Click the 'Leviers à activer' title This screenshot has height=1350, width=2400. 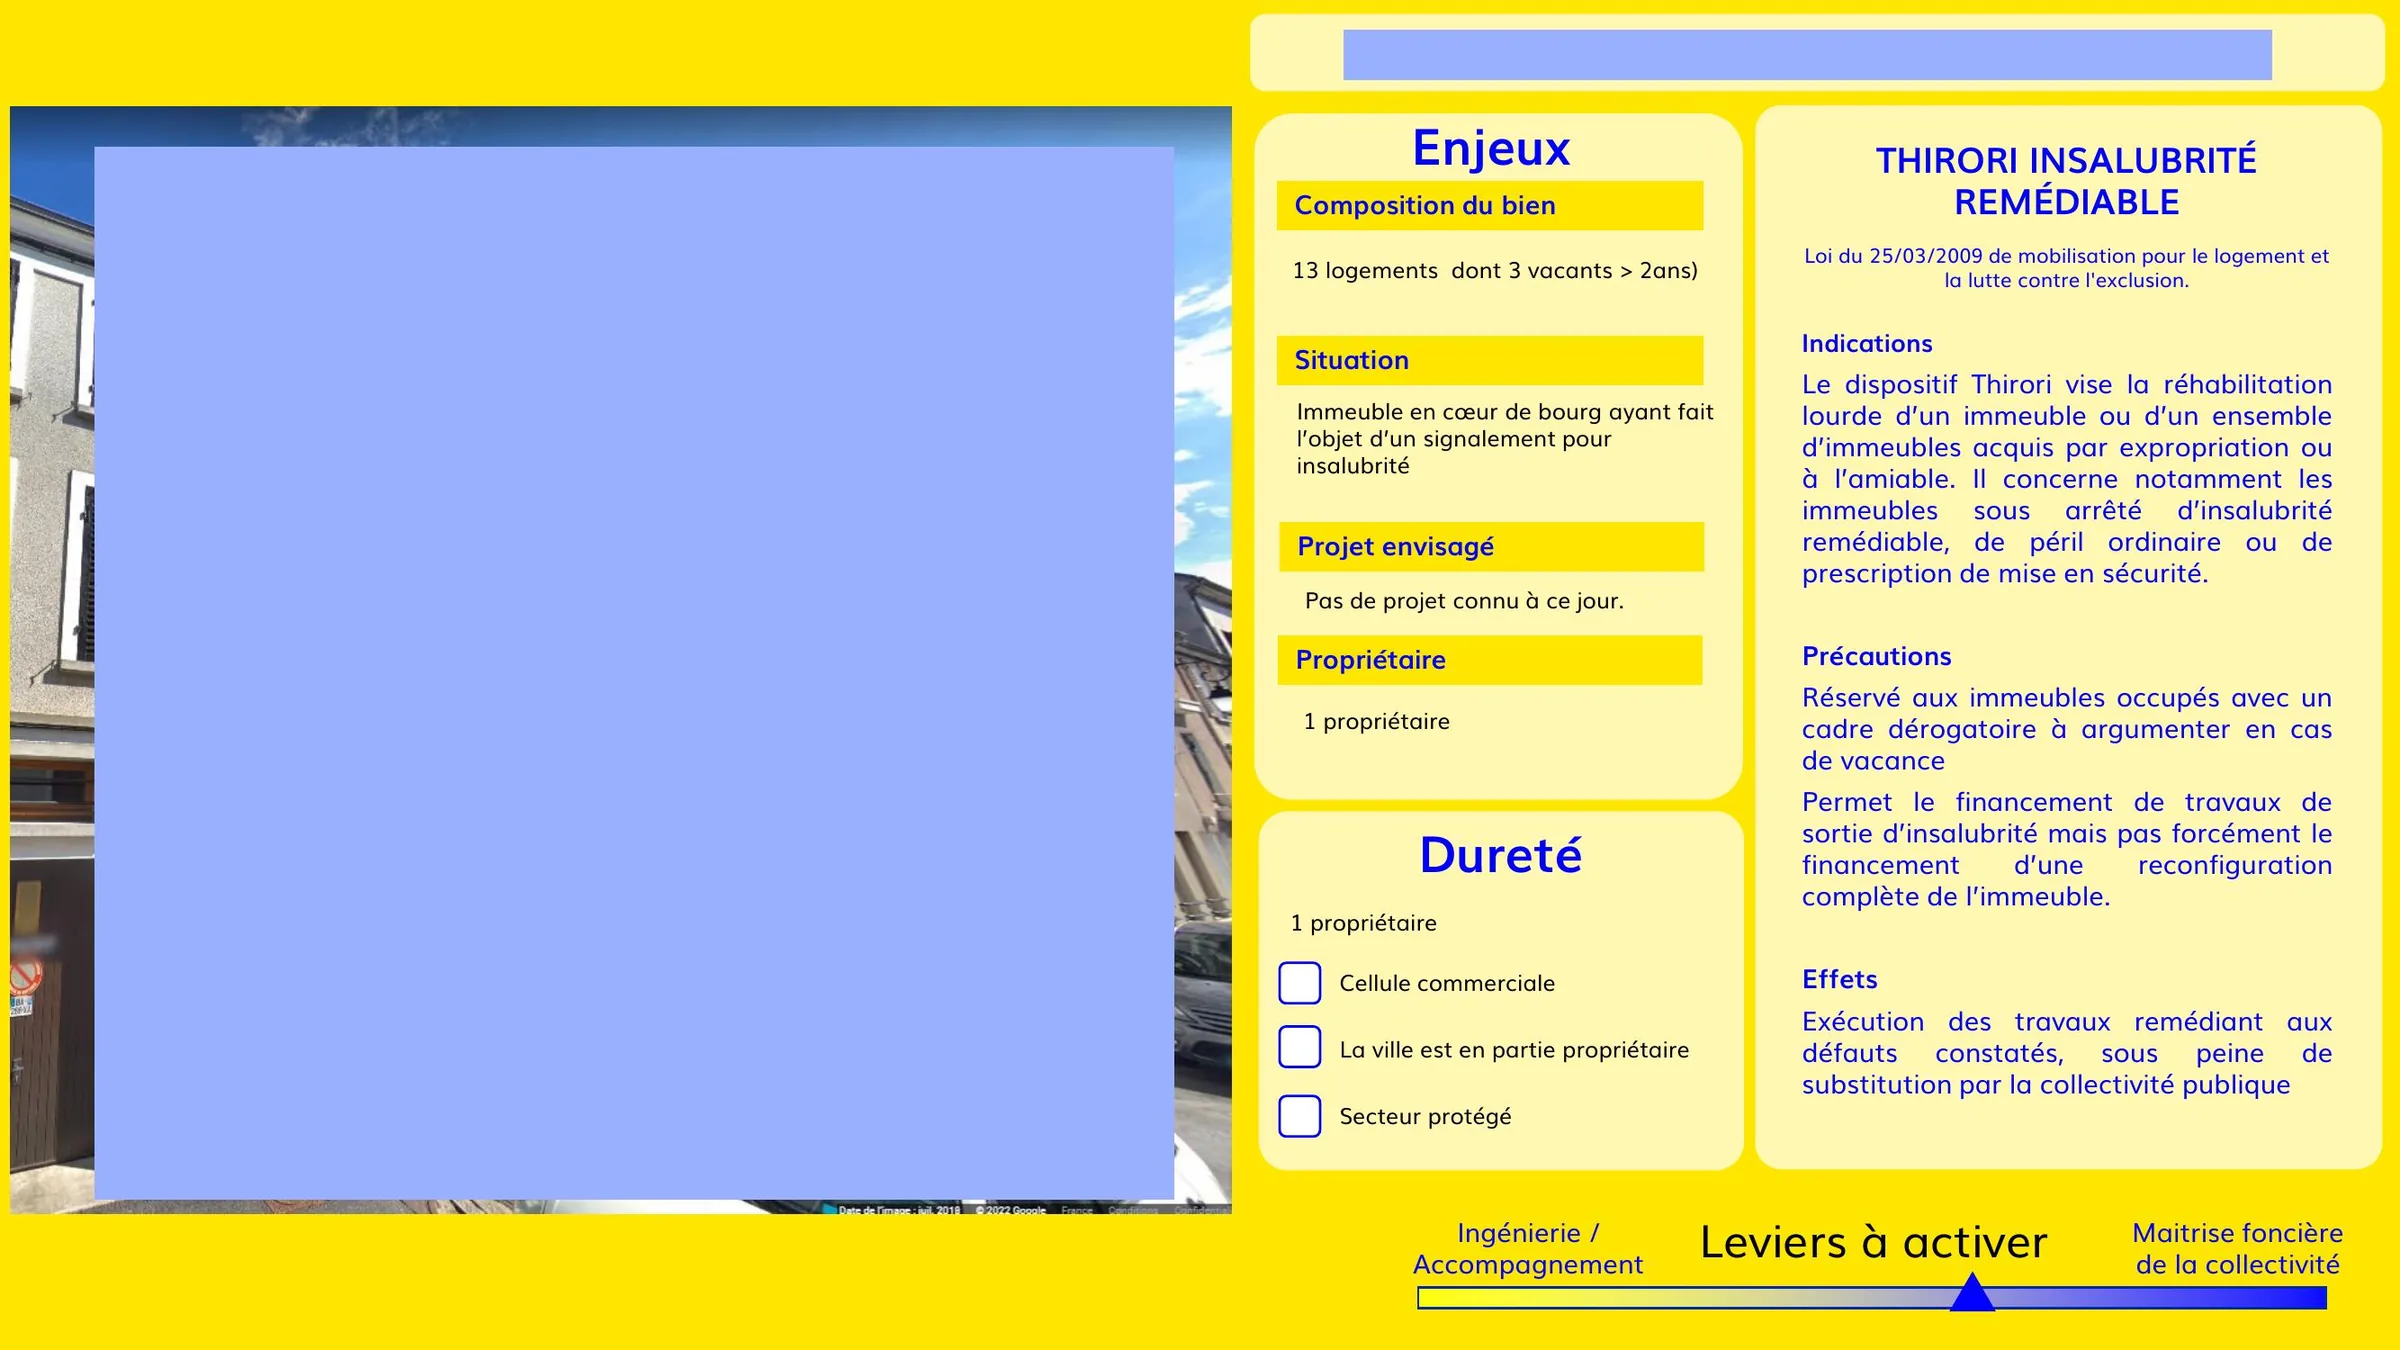coord(1873,1243)
